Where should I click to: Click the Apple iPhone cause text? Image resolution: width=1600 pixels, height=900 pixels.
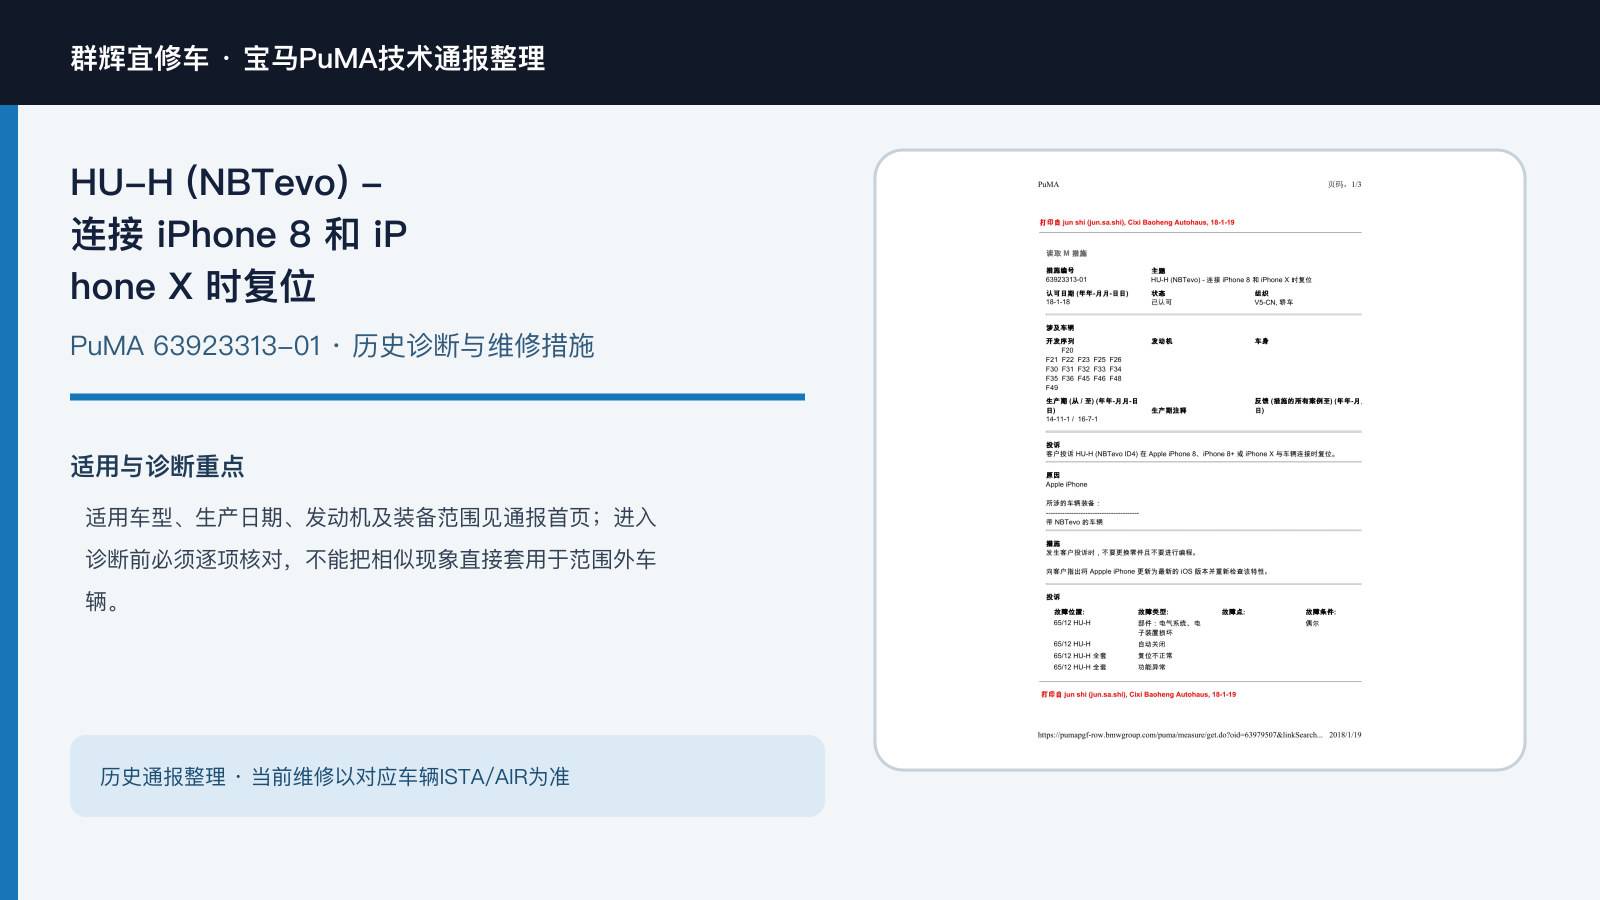point(1066,484)
